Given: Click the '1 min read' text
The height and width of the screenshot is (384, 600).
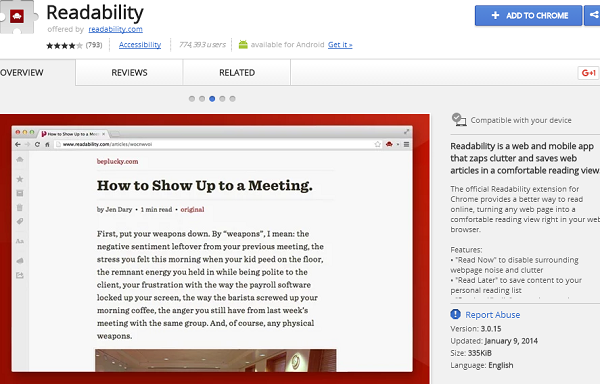Looking at the screenshot, I should [x=156, y=210].
